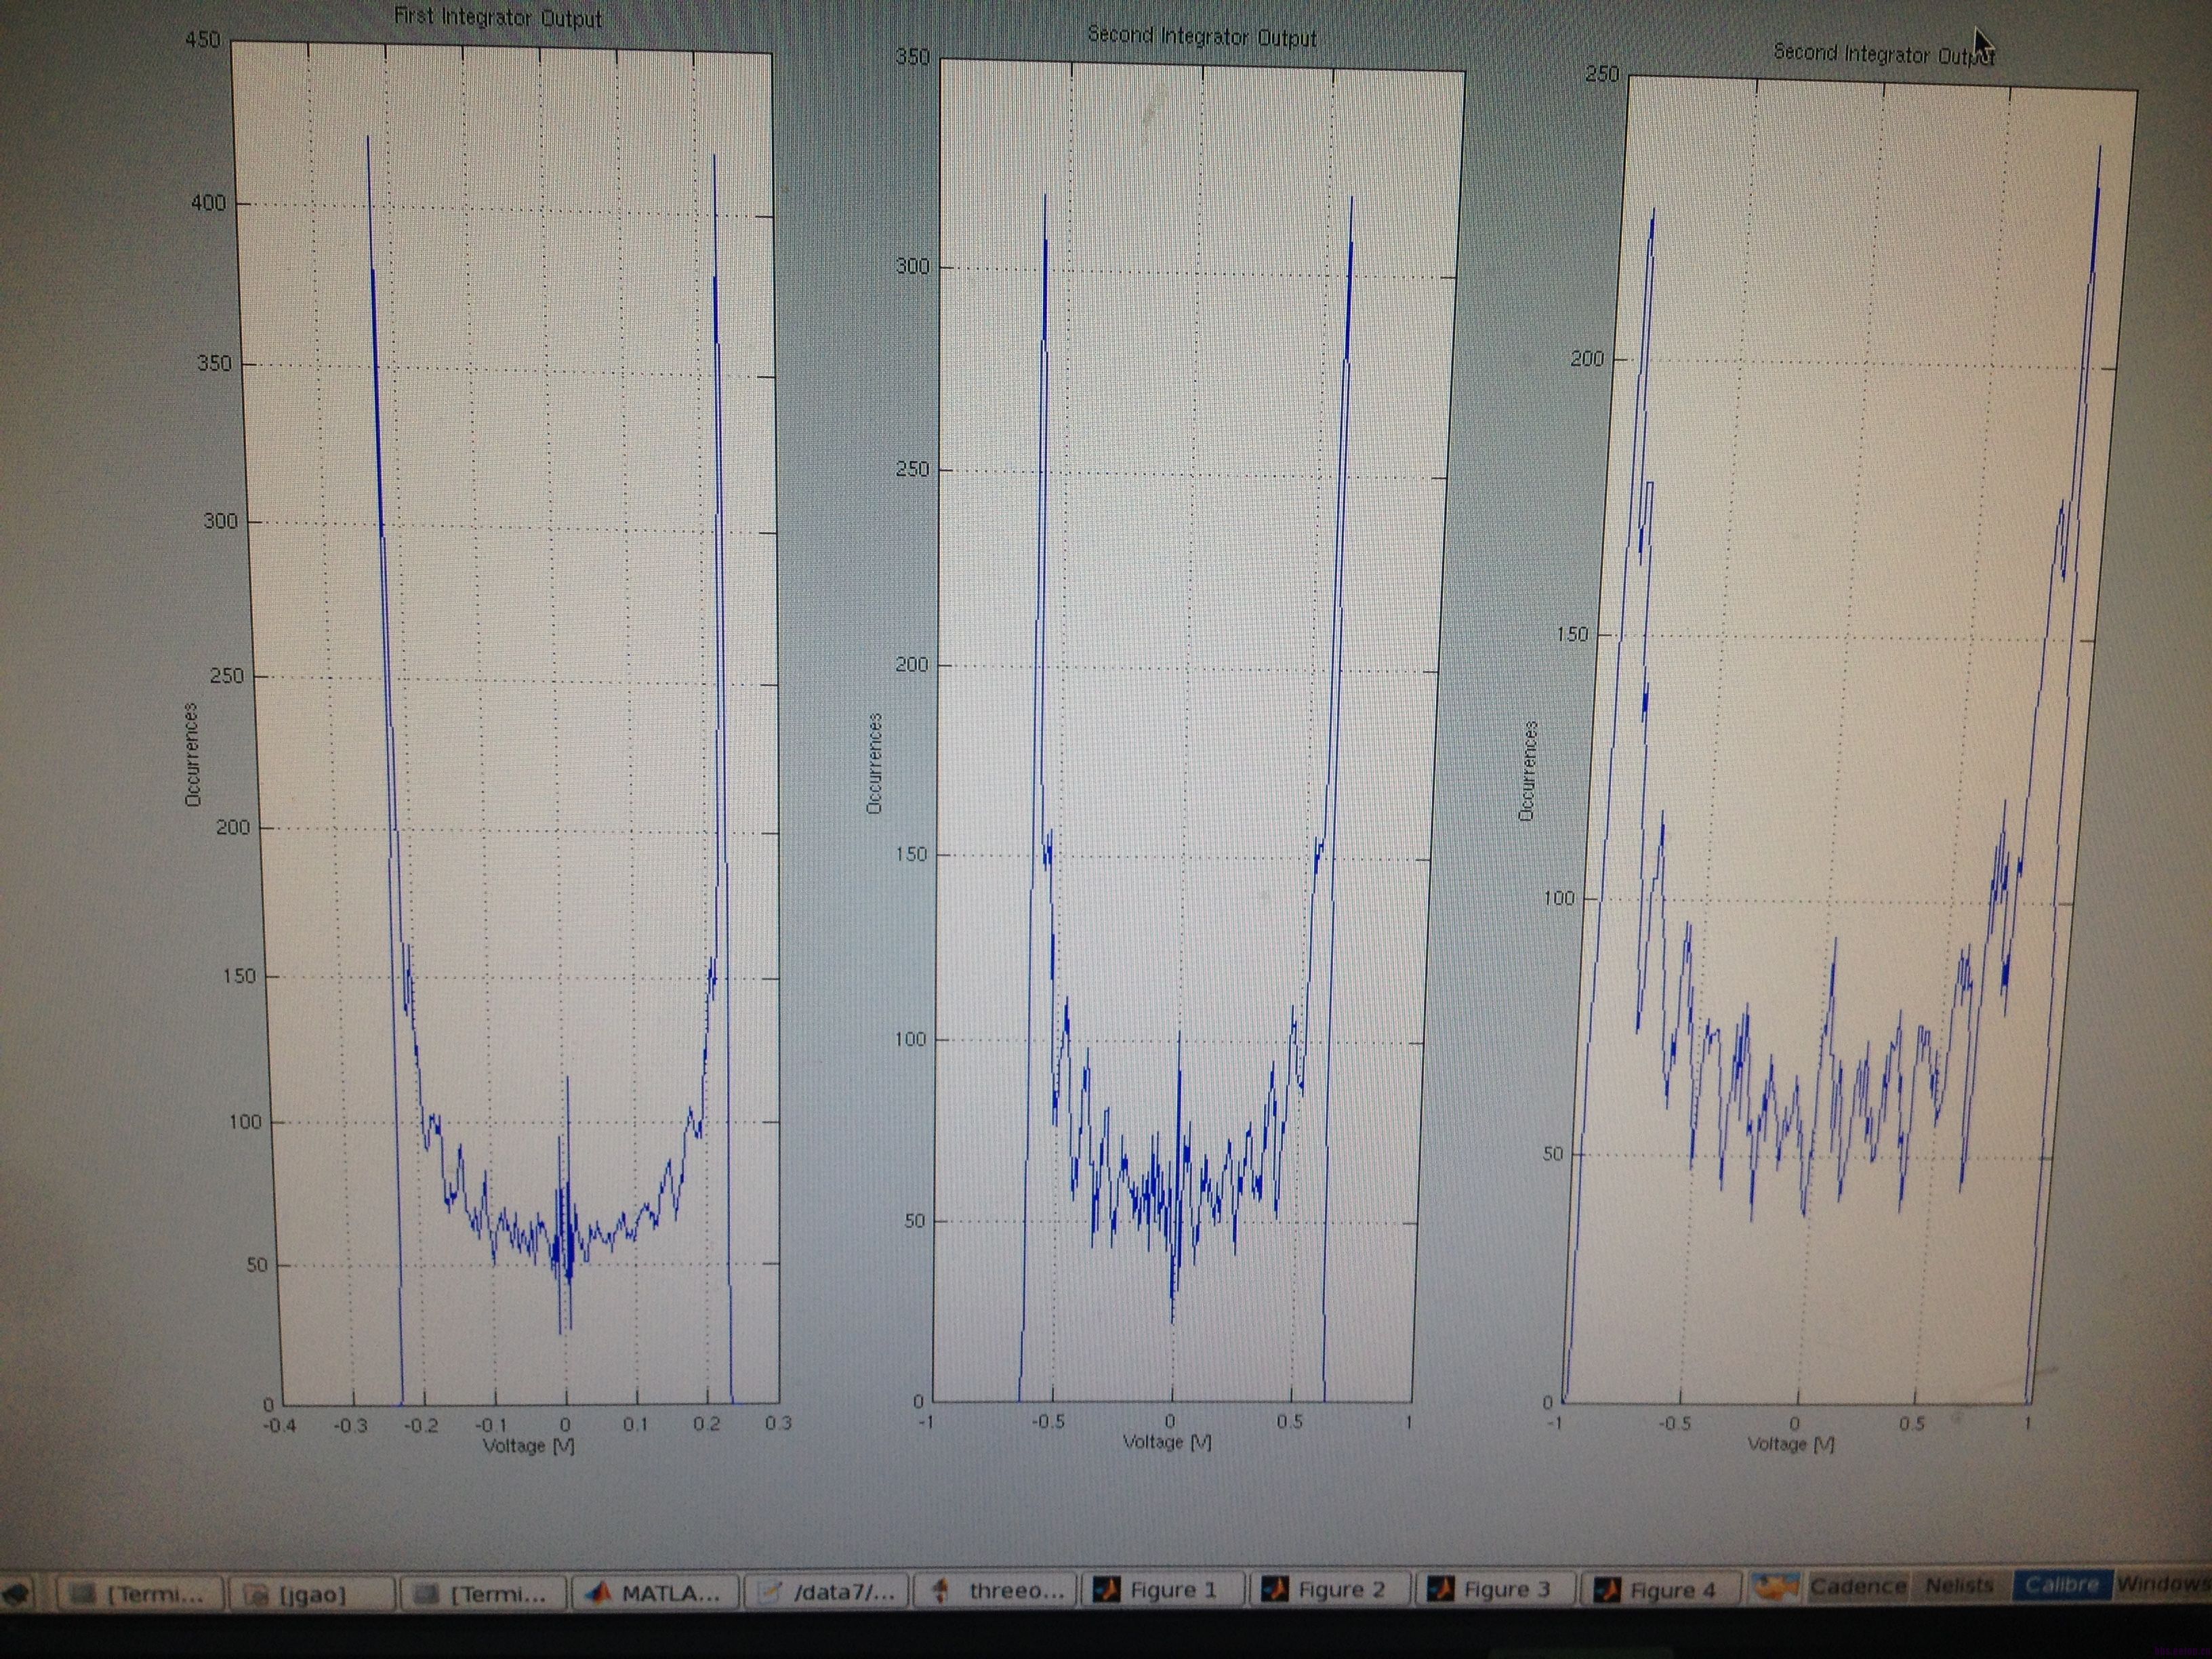Click the rightmost plot's title under the cursor

(1883, 54)
